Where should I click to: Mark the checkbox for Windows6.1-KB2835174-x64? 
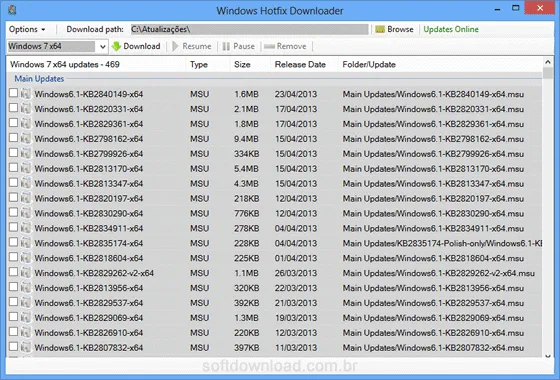click(x=14, y=242)
